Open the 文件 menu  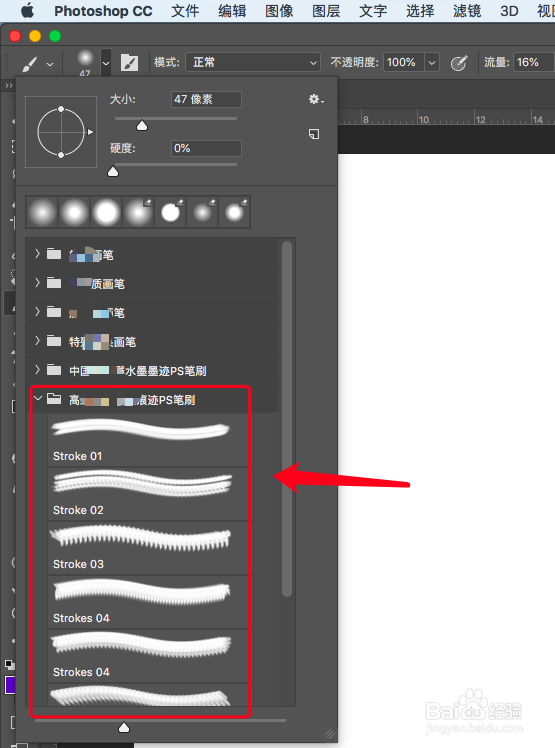[185, 11]
